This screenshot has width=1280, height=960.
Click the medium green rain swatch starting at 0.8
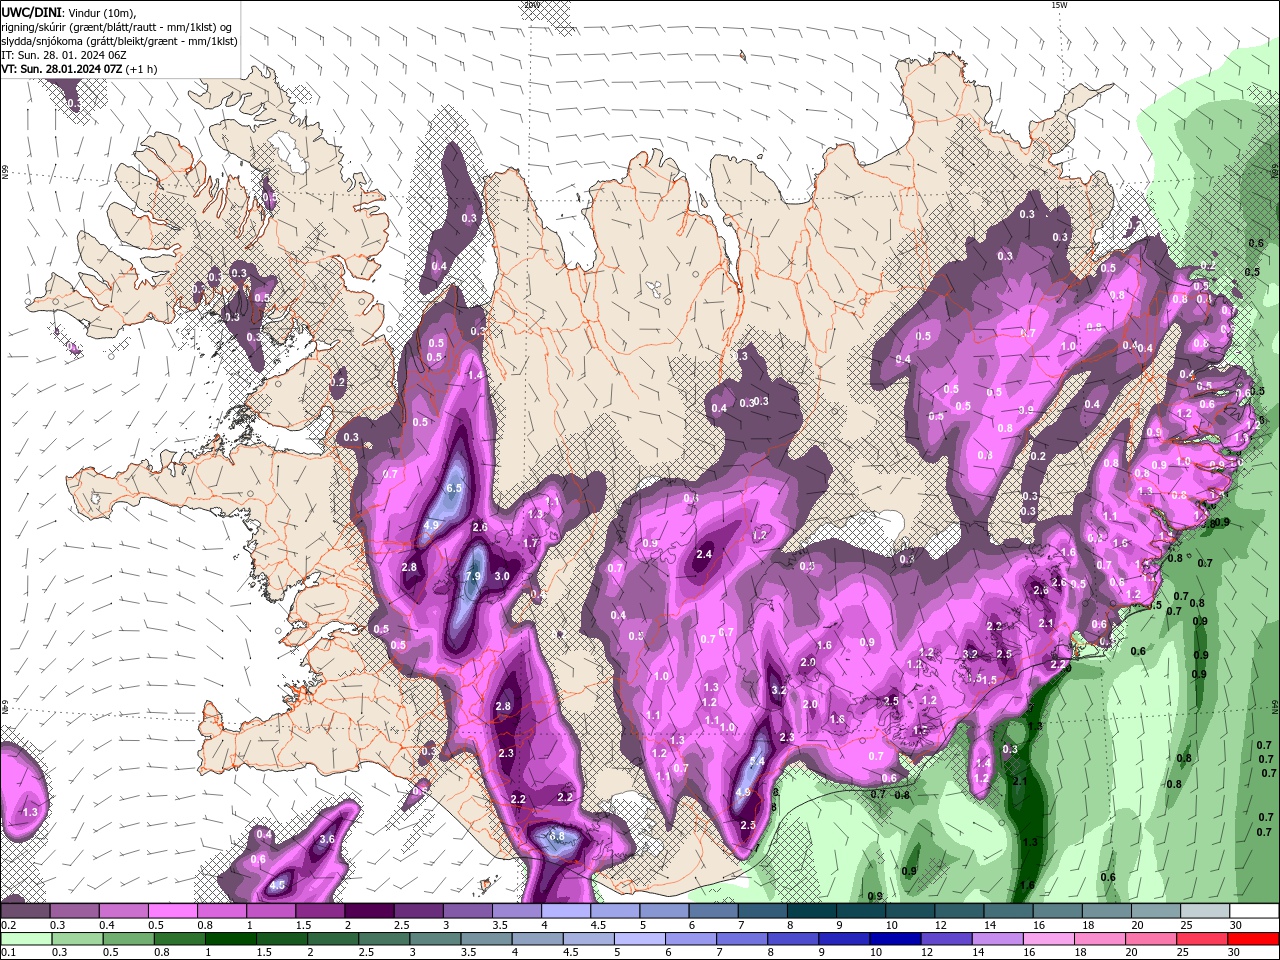click(180, 939)
